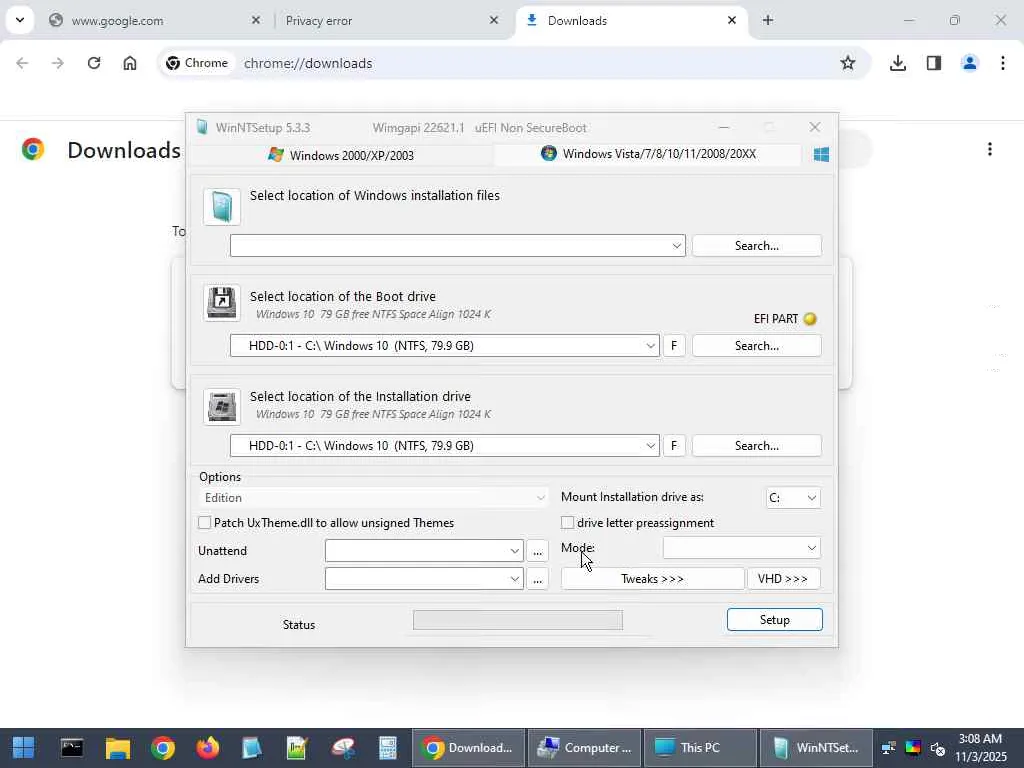Click the Setup button
The height and width of the screenshot is (768, 1024).
coord(775,620)
